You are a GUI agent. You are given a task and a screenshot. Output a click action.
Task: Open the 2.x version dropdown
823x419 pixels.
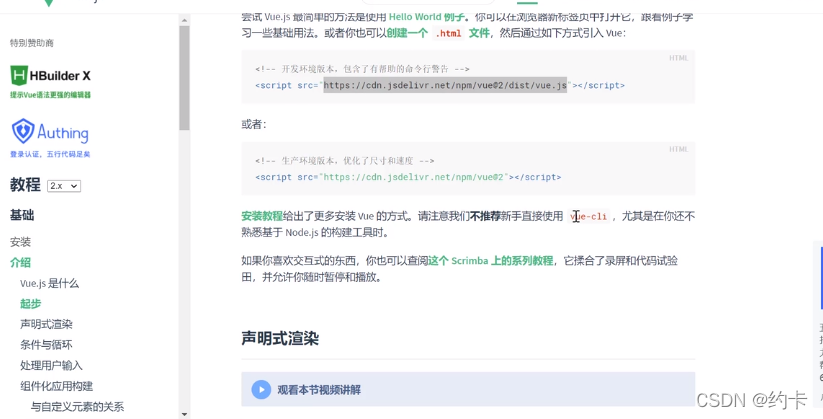click(x=64, y=186)
